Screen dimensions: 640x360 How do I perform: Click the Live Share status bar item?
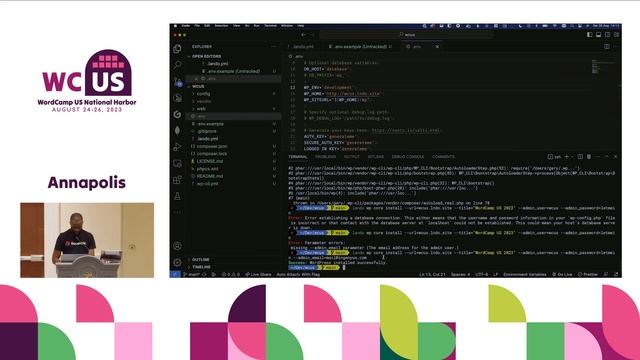pyautogui.click(x=258, y=274)
